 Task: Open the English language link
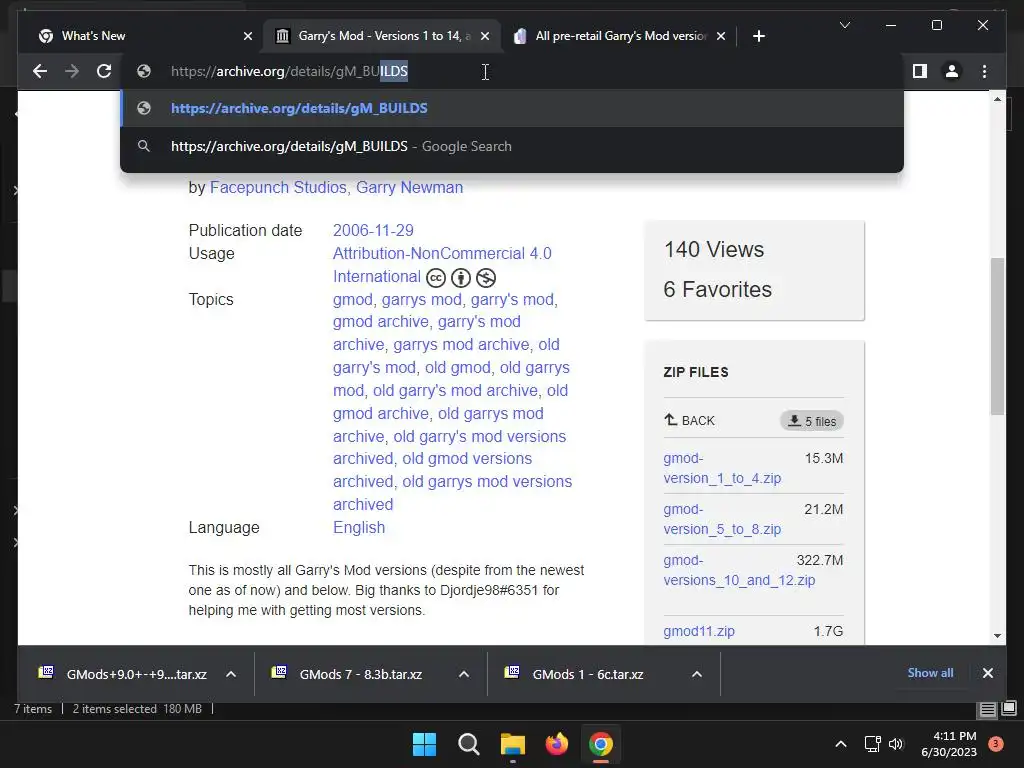(x=359, y=528)
